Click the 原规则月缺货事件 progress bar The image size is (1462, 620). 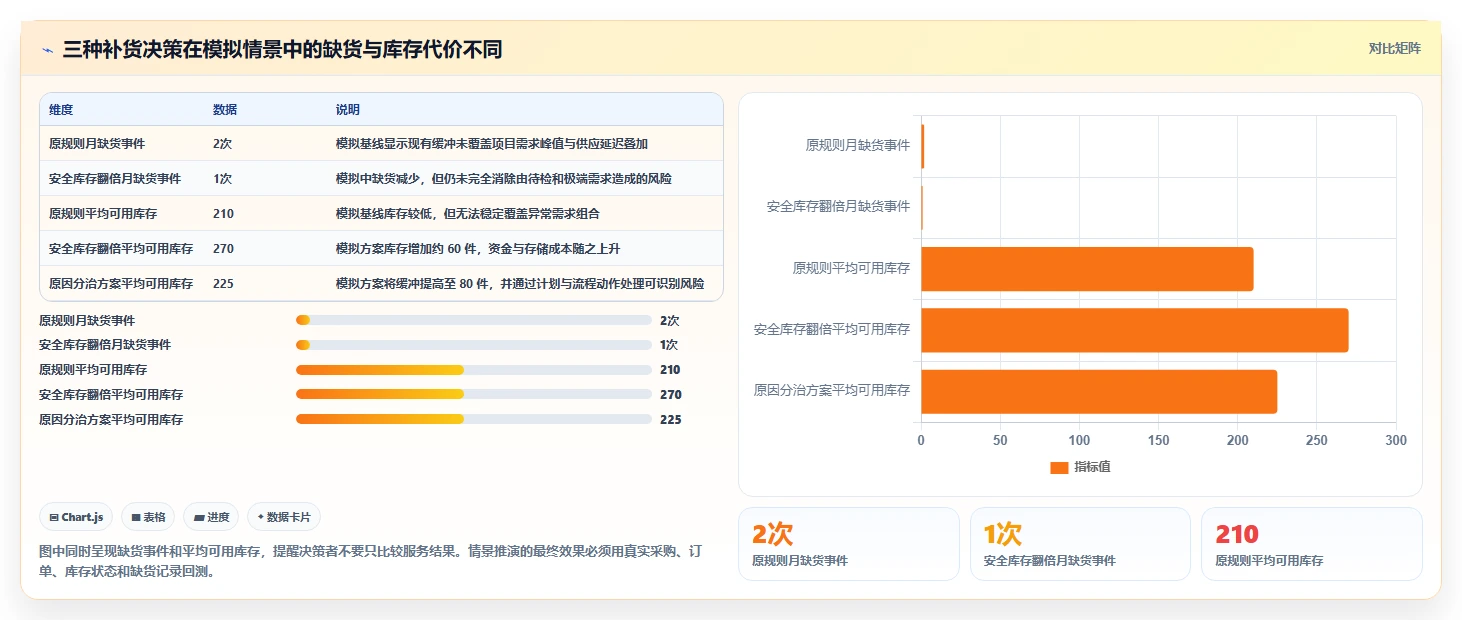474,320
